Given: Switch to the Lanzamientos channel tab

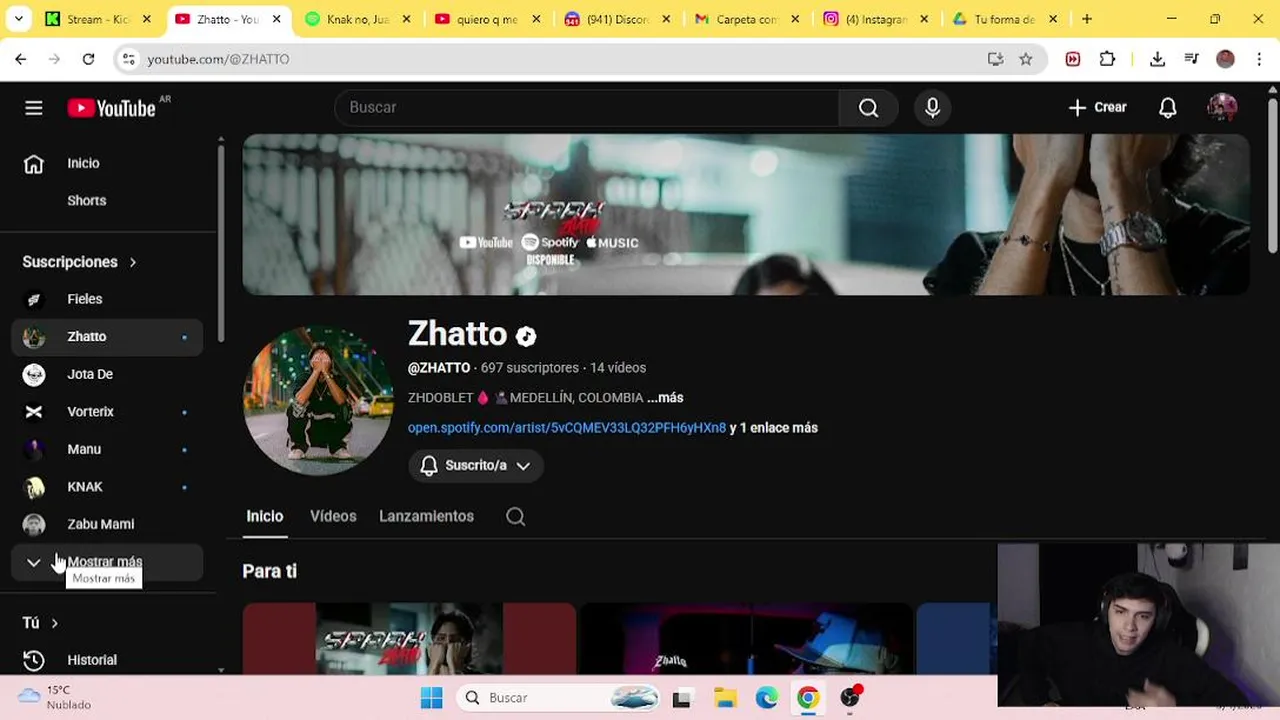Looking at the screenshot, I should [x=426, y=516].
